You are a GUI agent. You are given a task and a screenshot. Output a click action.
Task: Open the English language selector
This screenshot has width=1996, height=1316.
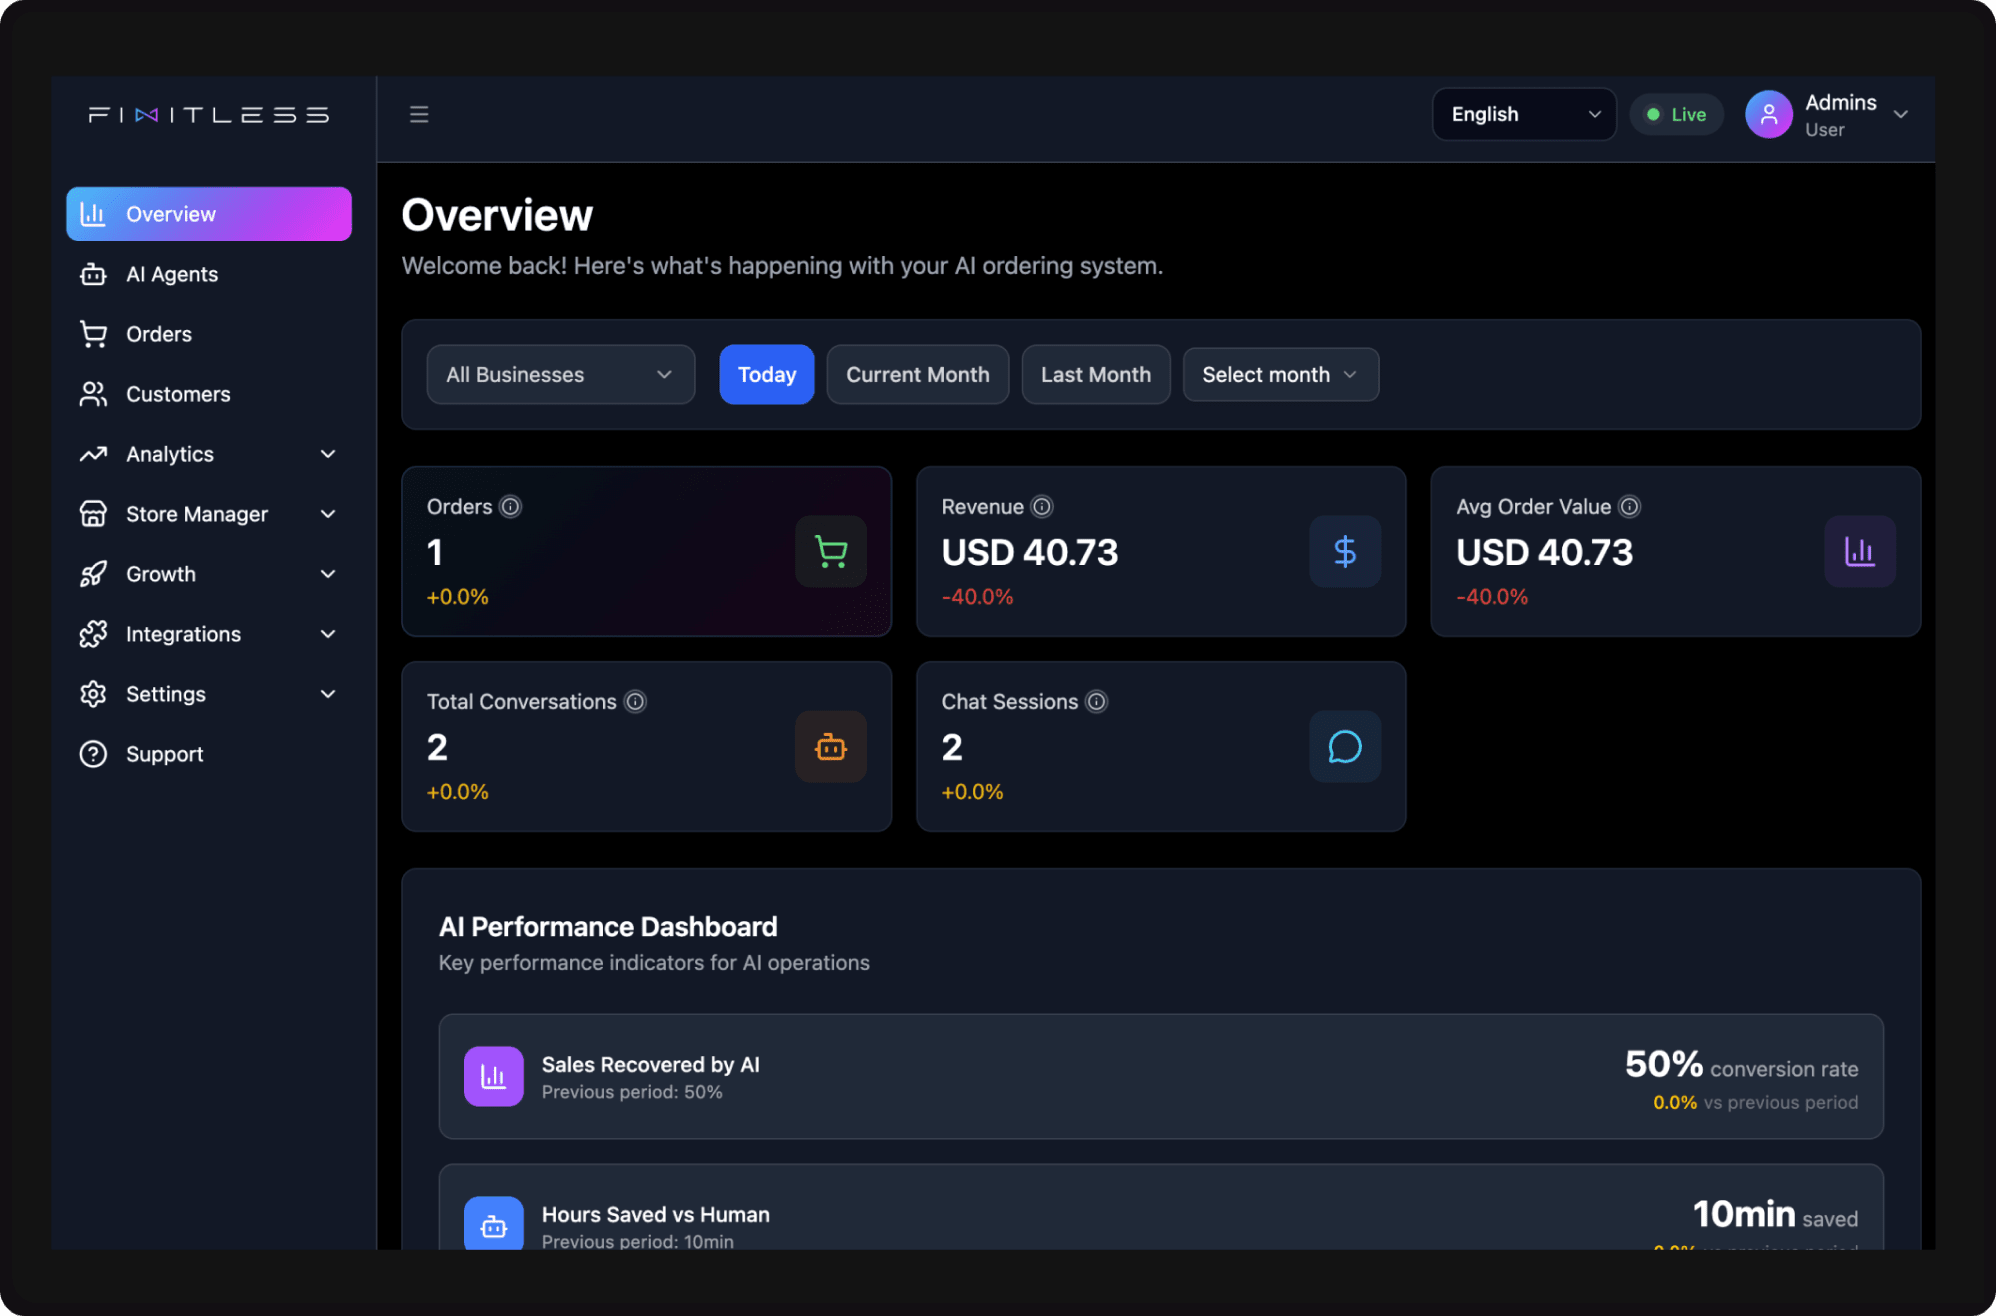tap(1523, 114)
